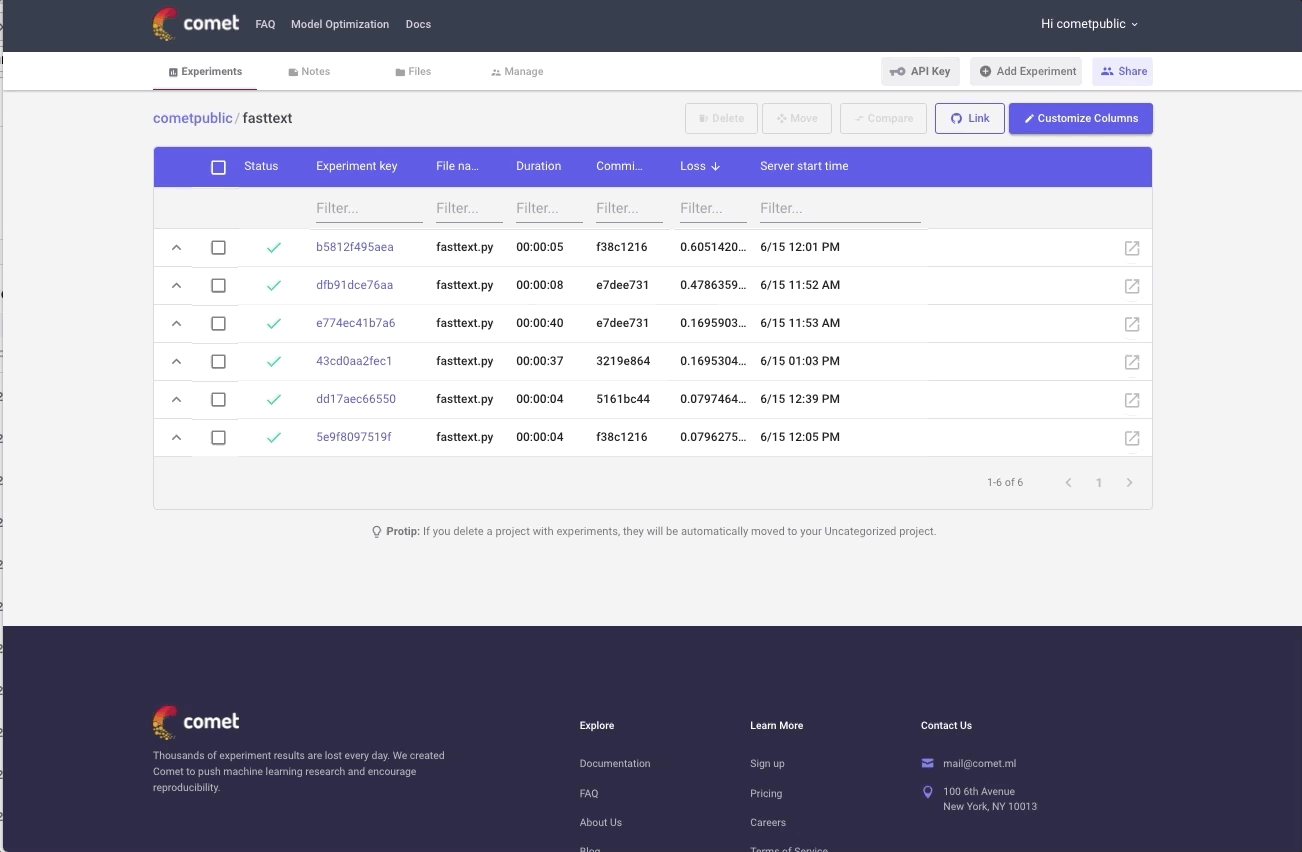Click green status checkmark for e774ec41b7a6
Viewport: 1302px width, 852px height.
(x=274, y=324)
